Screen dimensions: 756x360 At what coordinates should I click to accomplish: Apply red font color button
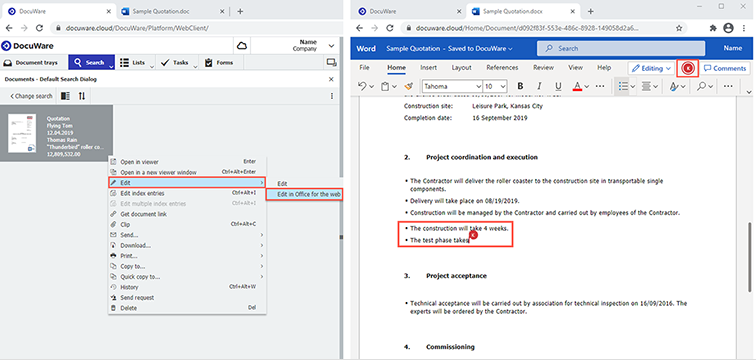[x=577, y=87]
